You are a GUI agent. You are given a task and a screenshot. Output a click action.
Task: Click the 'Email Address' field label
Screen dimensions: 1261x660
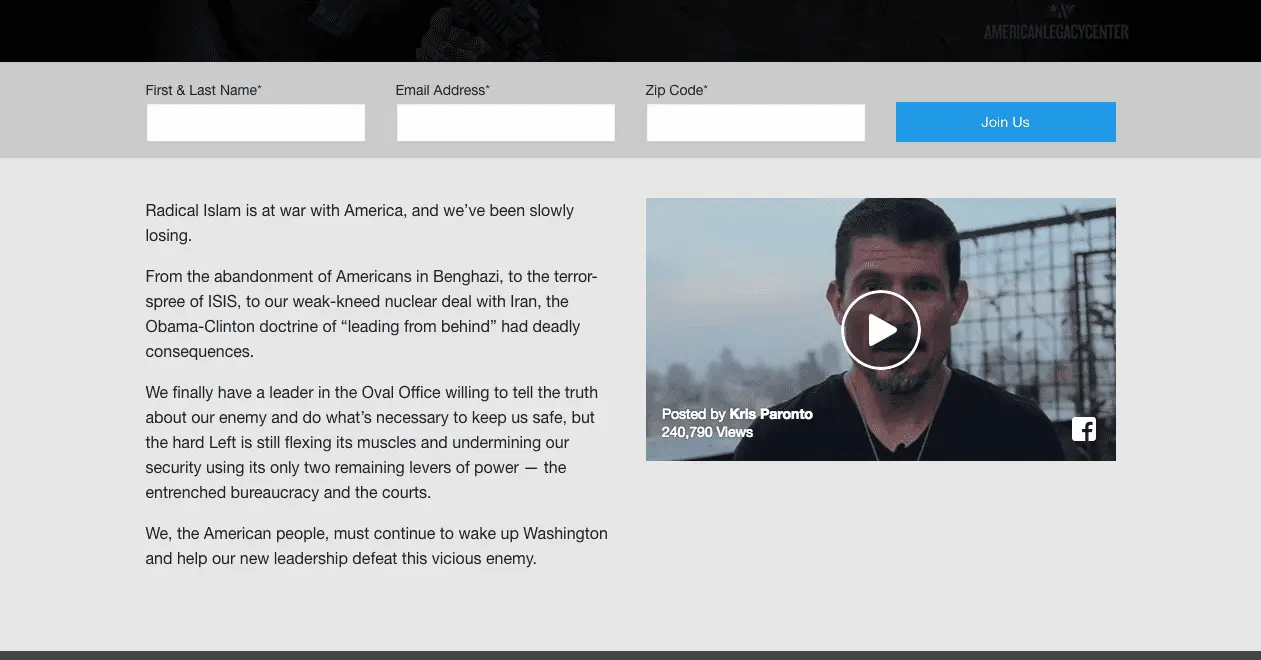point(442,90)
